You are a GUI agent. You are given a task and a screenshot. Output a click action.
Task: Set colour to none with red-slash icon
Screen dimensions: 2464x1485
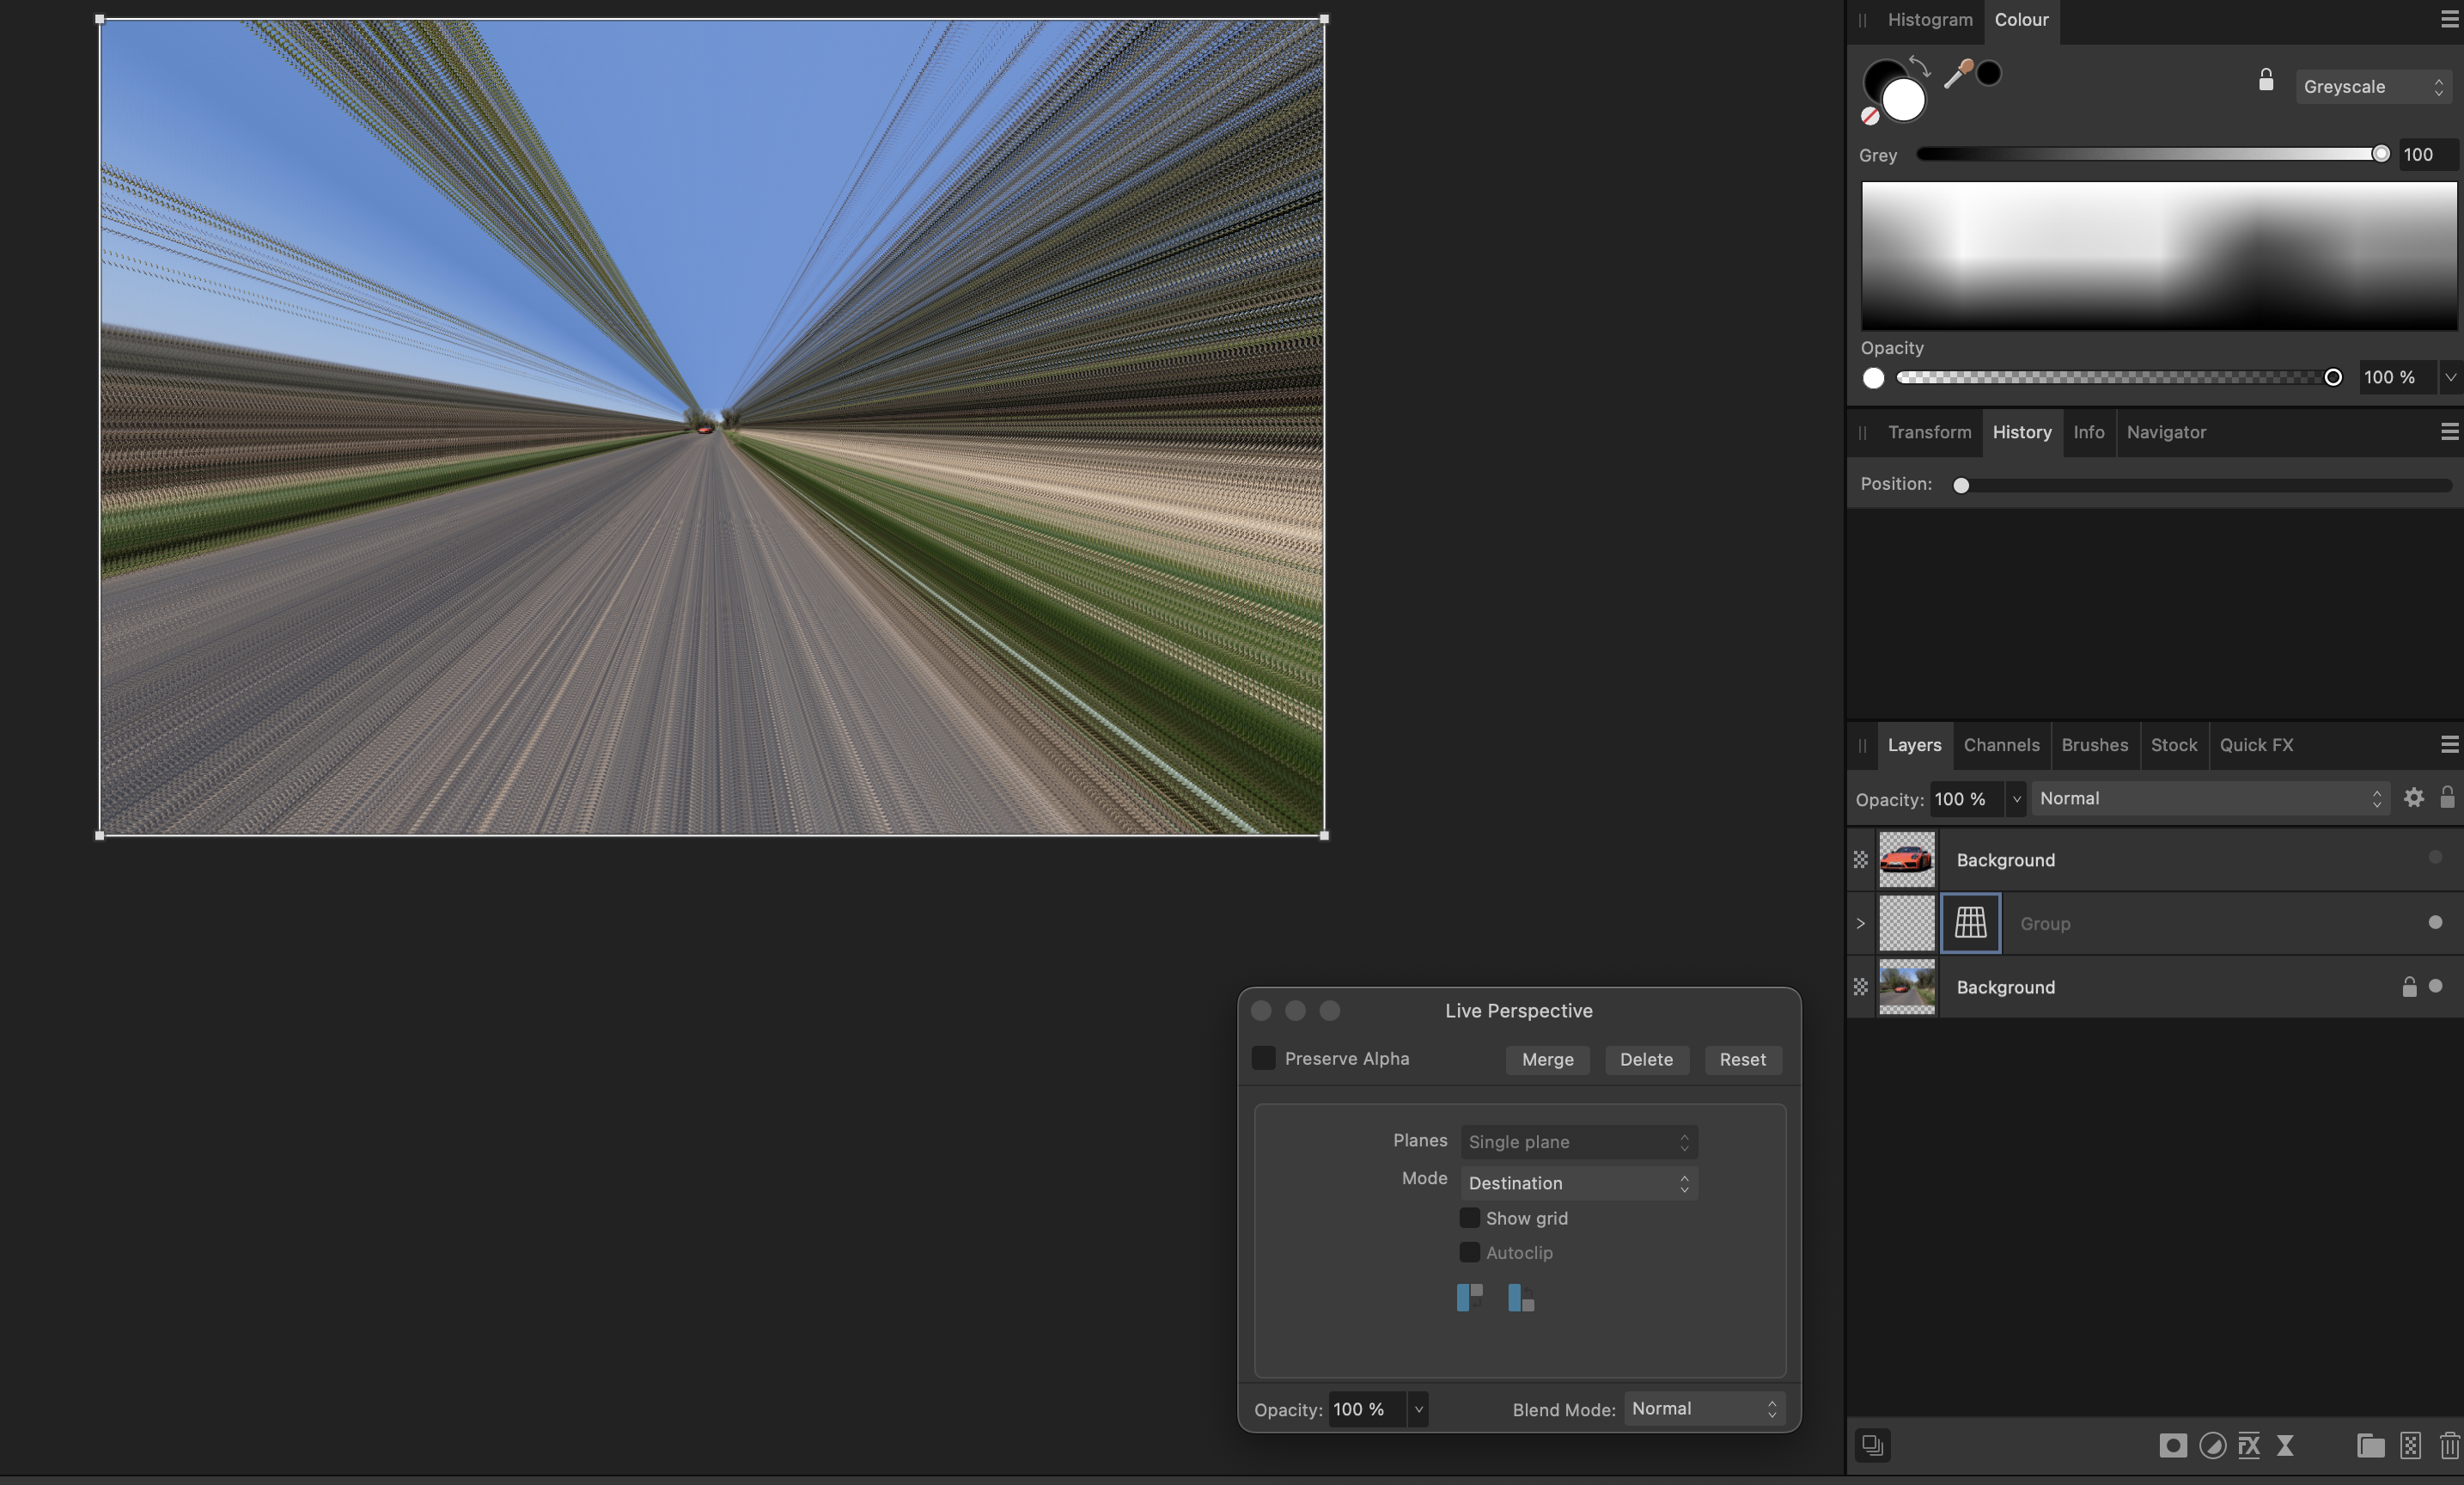(x=1870, y=116)
